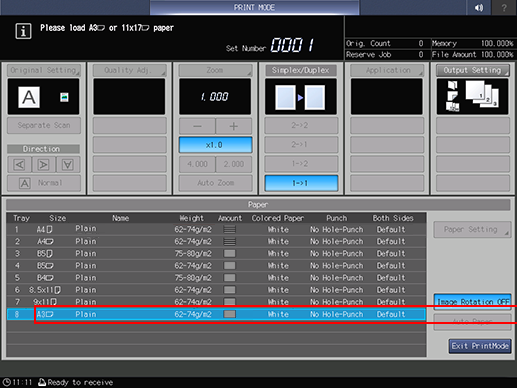Click the Separate Scan button

pyautogui.click(x=44, y=125)
